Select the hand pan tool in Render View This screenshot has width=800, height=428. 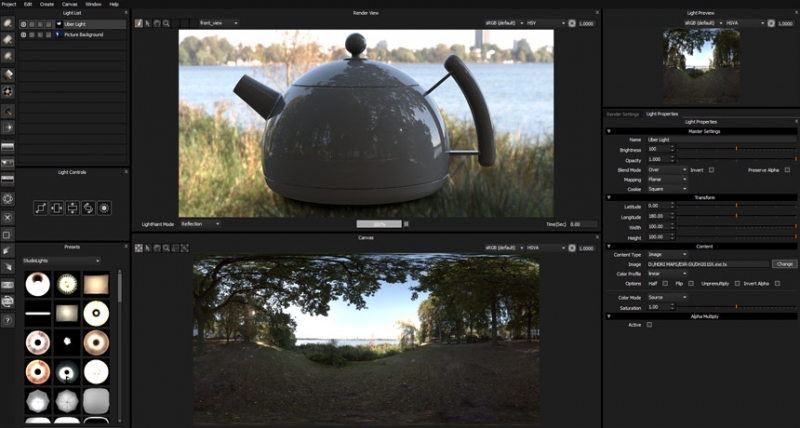tap(157, 23)
